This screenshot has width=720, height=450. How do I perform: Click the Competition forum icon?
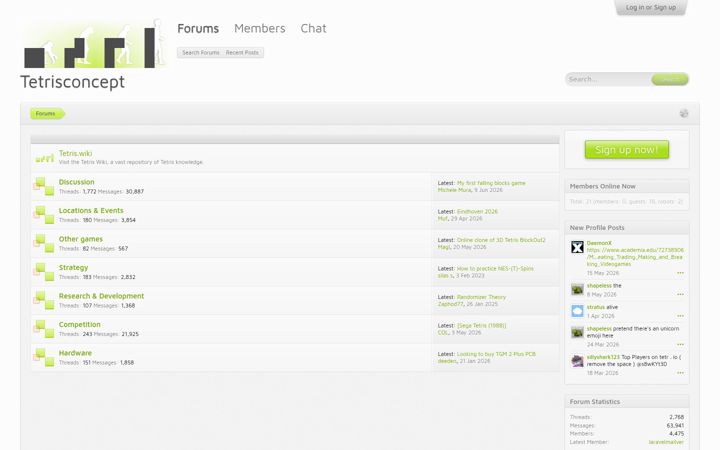44,329
